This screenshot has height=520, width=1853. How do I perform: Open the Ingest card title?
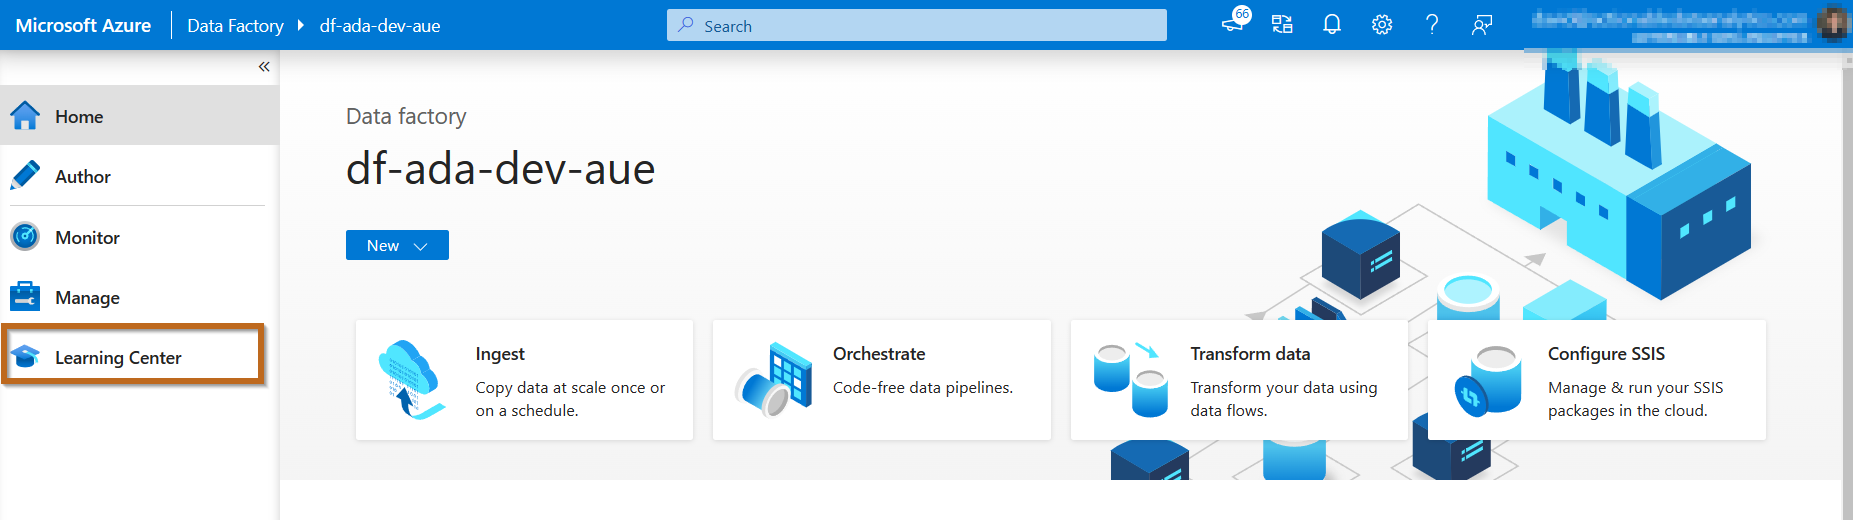pos(500,354)
